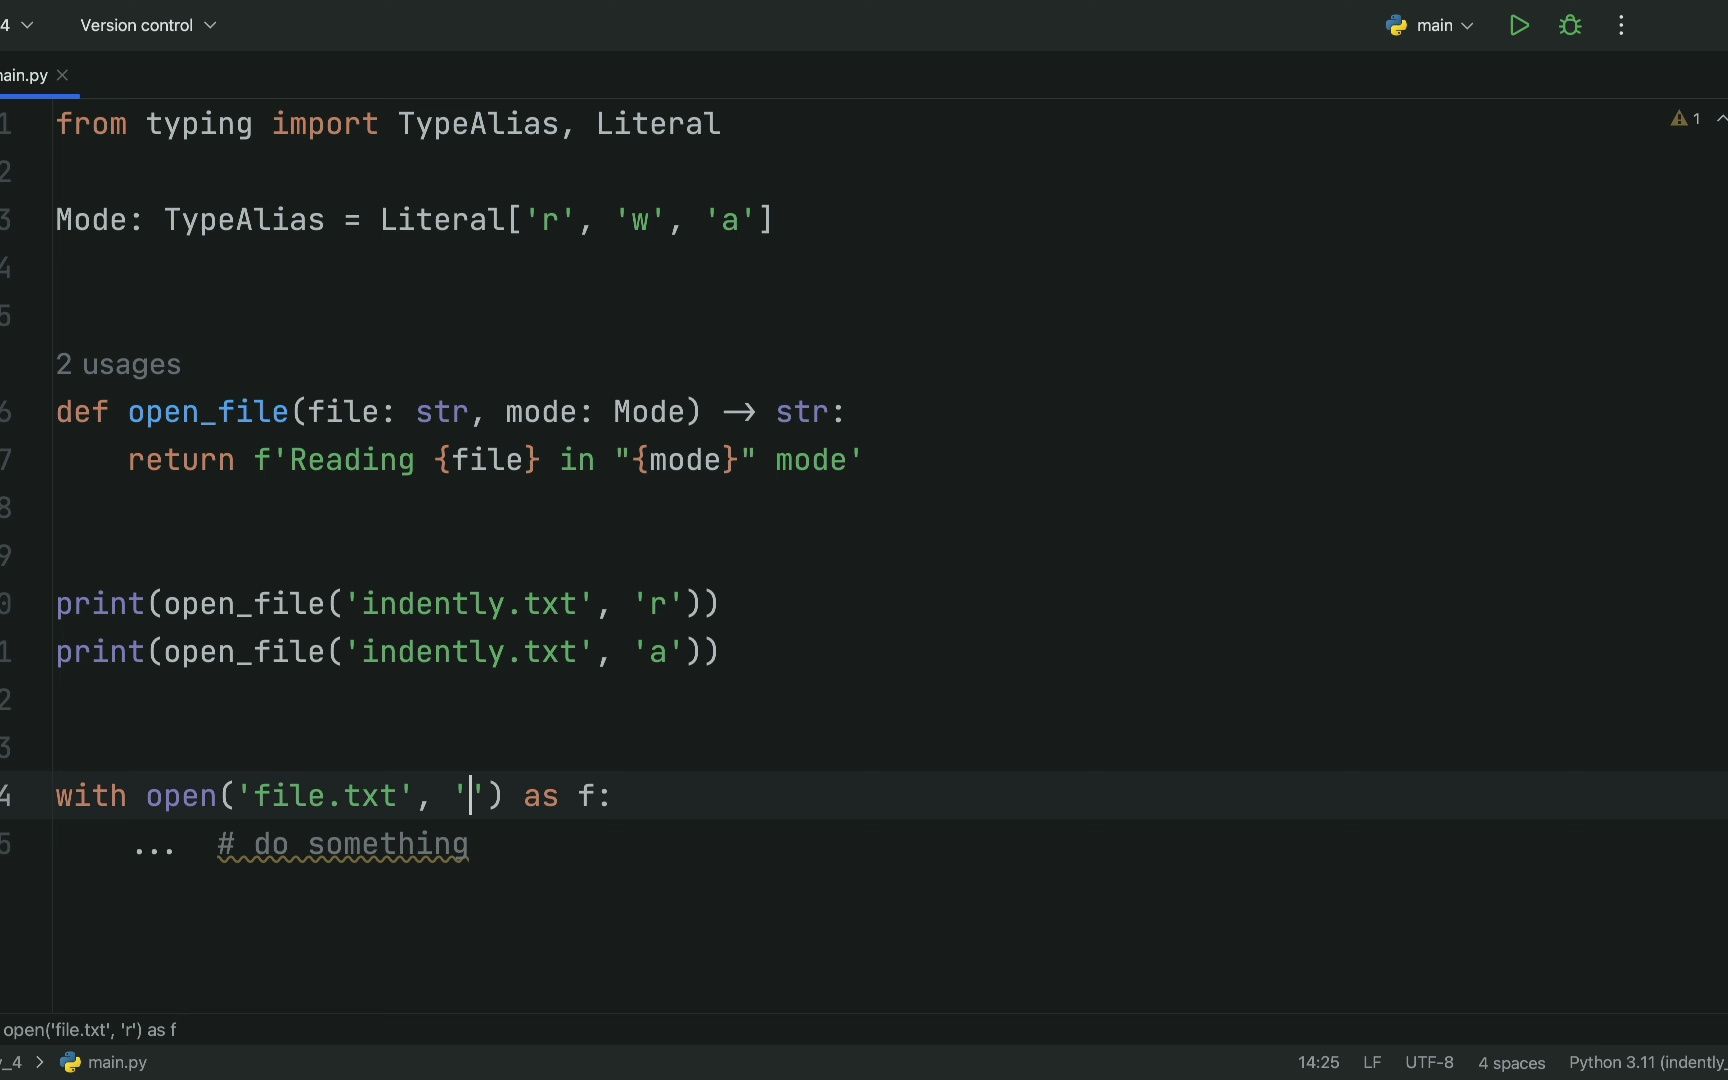This screenshot has height=1080, width=1728.
Task: Change the LF line separator setting
Action: coord(1372,1062)
